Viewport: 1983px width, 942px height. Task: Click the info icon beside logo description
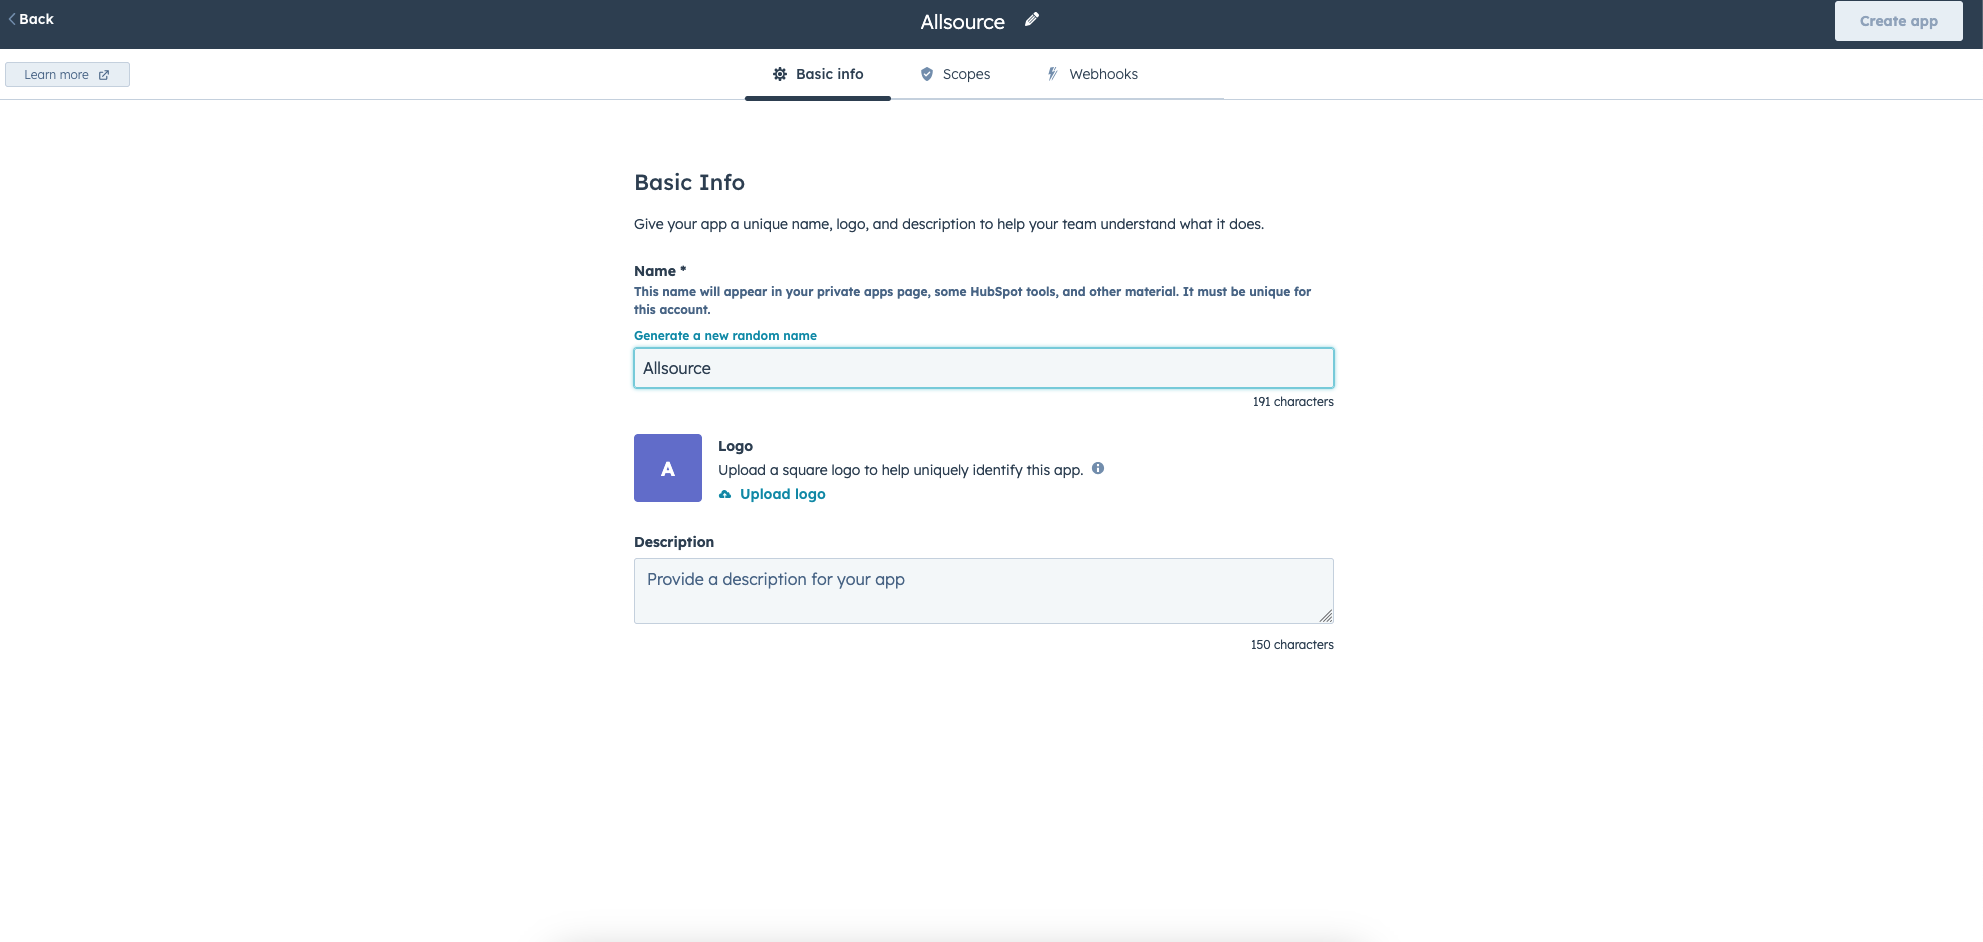pyautogui.click(x=1098, y=468)
